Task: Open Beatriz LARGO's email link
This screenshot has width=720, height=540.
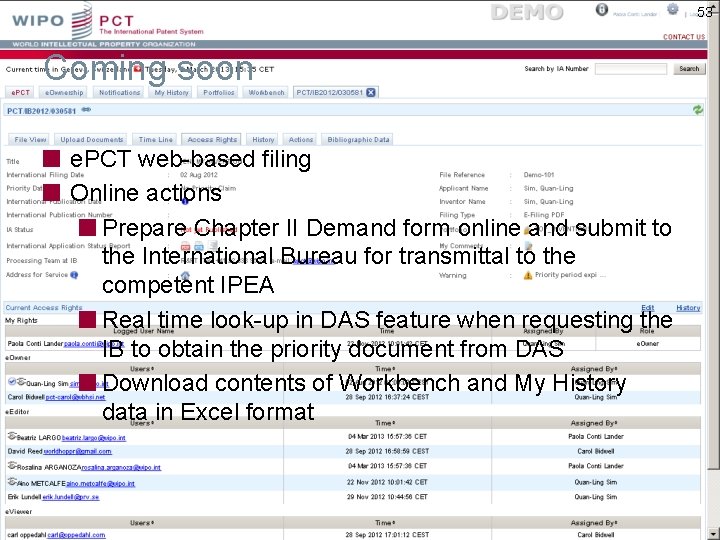Action: point(94,438)
